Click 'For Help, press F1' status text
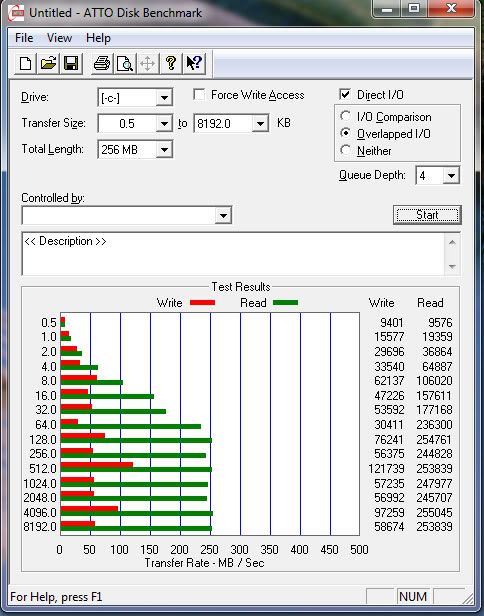Screen dimensions: 484x616 click(x=56, y=597)
